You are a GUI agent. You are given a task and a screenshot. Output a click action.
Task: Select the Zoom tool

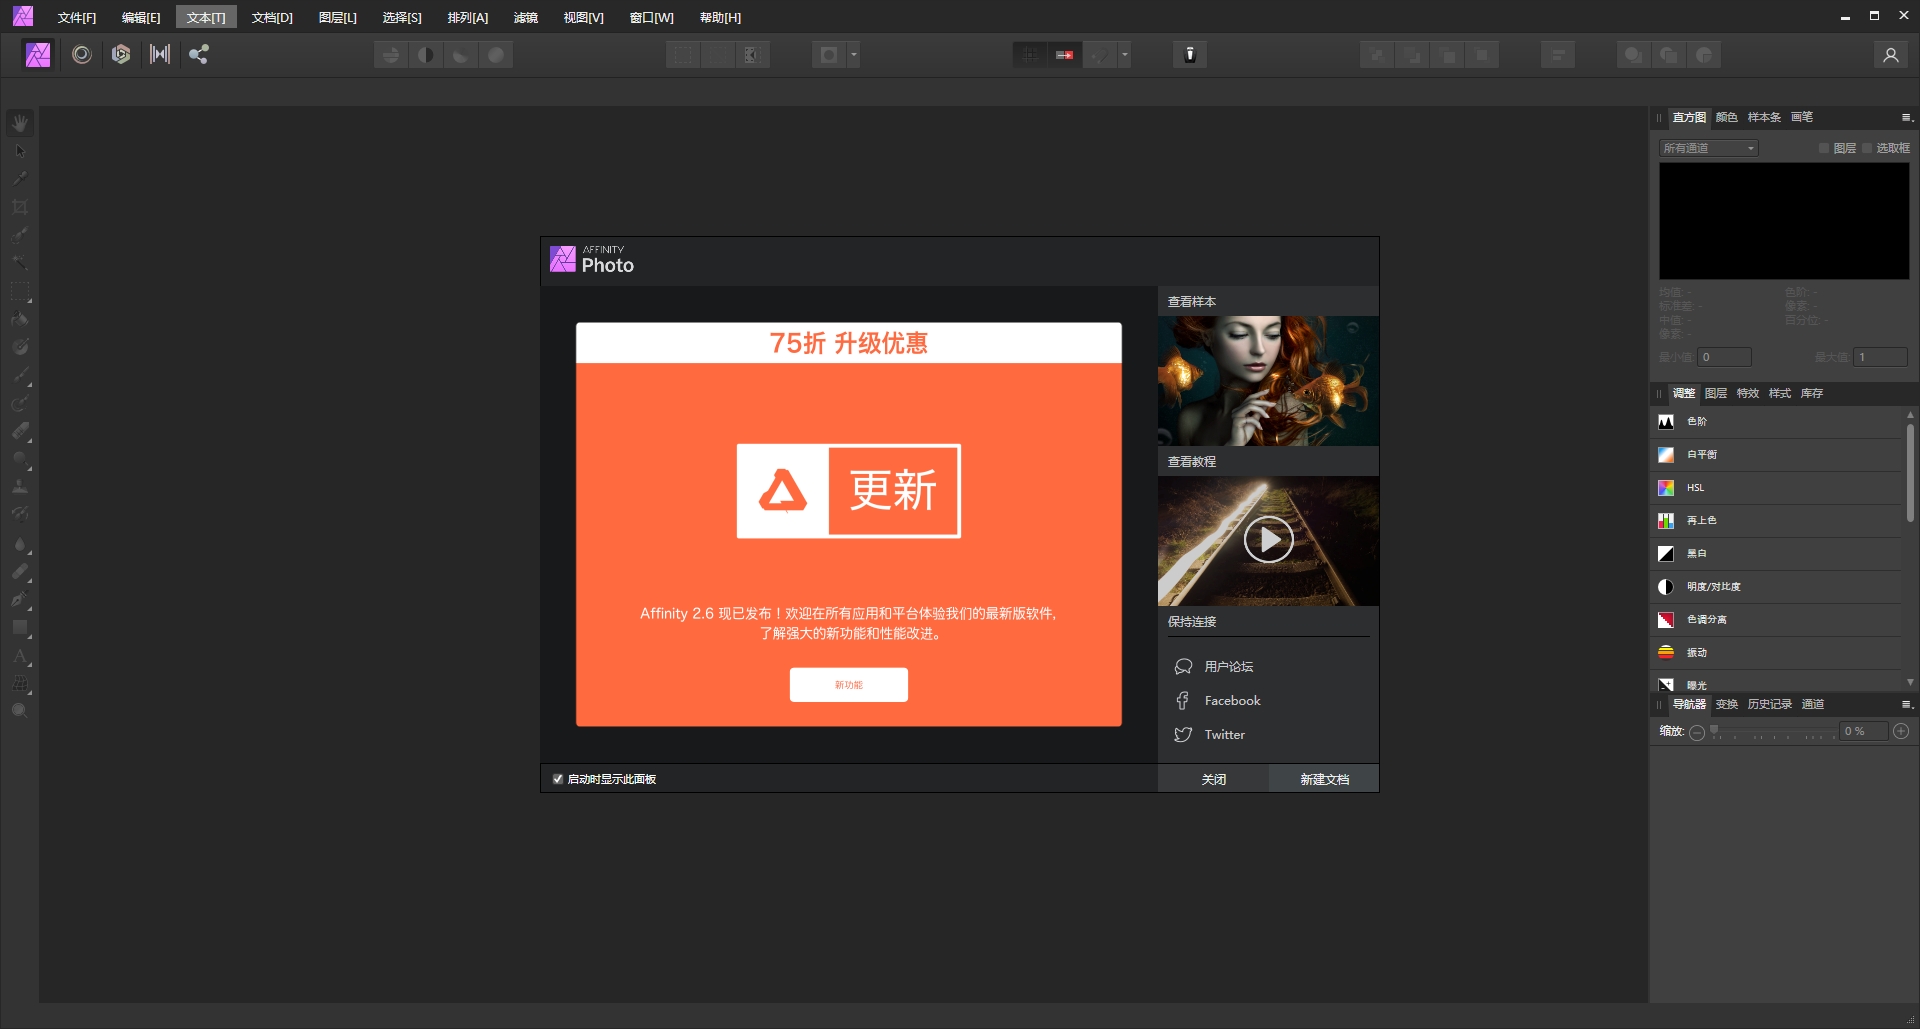tap(21, 710)
